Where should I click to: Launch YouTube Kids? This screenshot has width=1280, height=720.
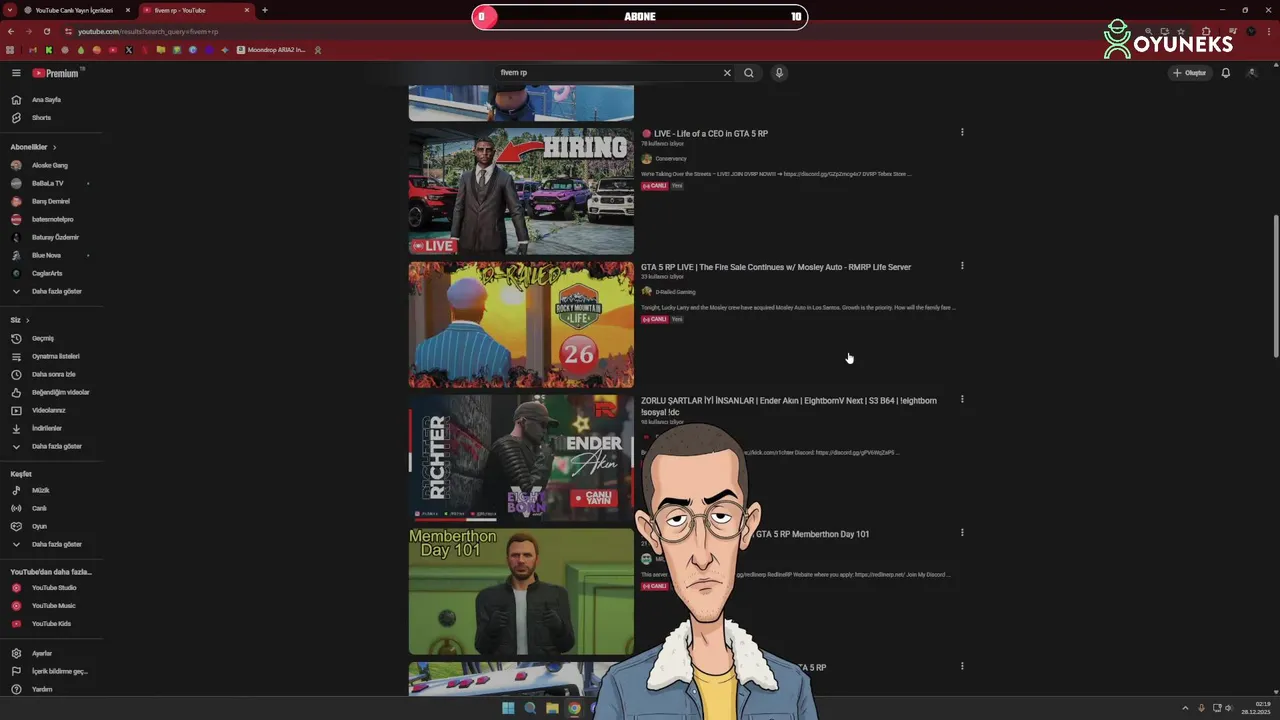coord(51,624)
